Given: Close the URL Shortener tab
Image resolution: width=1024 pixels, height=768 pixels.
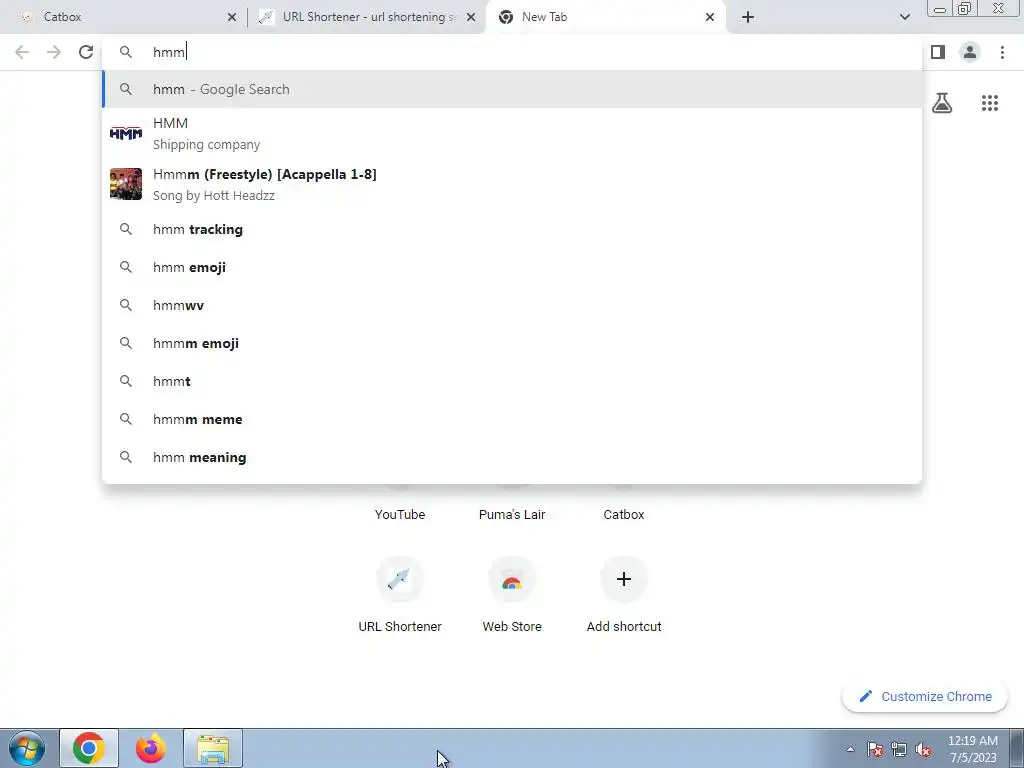Looking at the screenshot, I should pos(471,17).
